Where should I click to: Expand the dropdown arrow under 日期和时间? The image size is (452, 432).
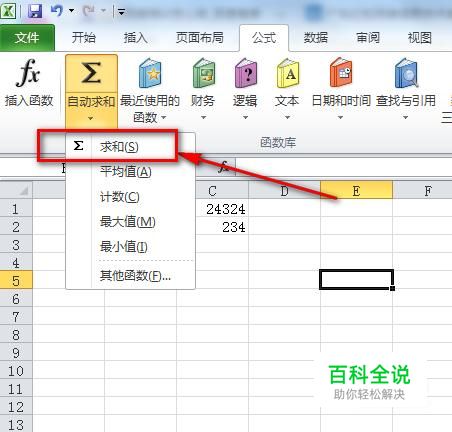[x=340, y=118]
